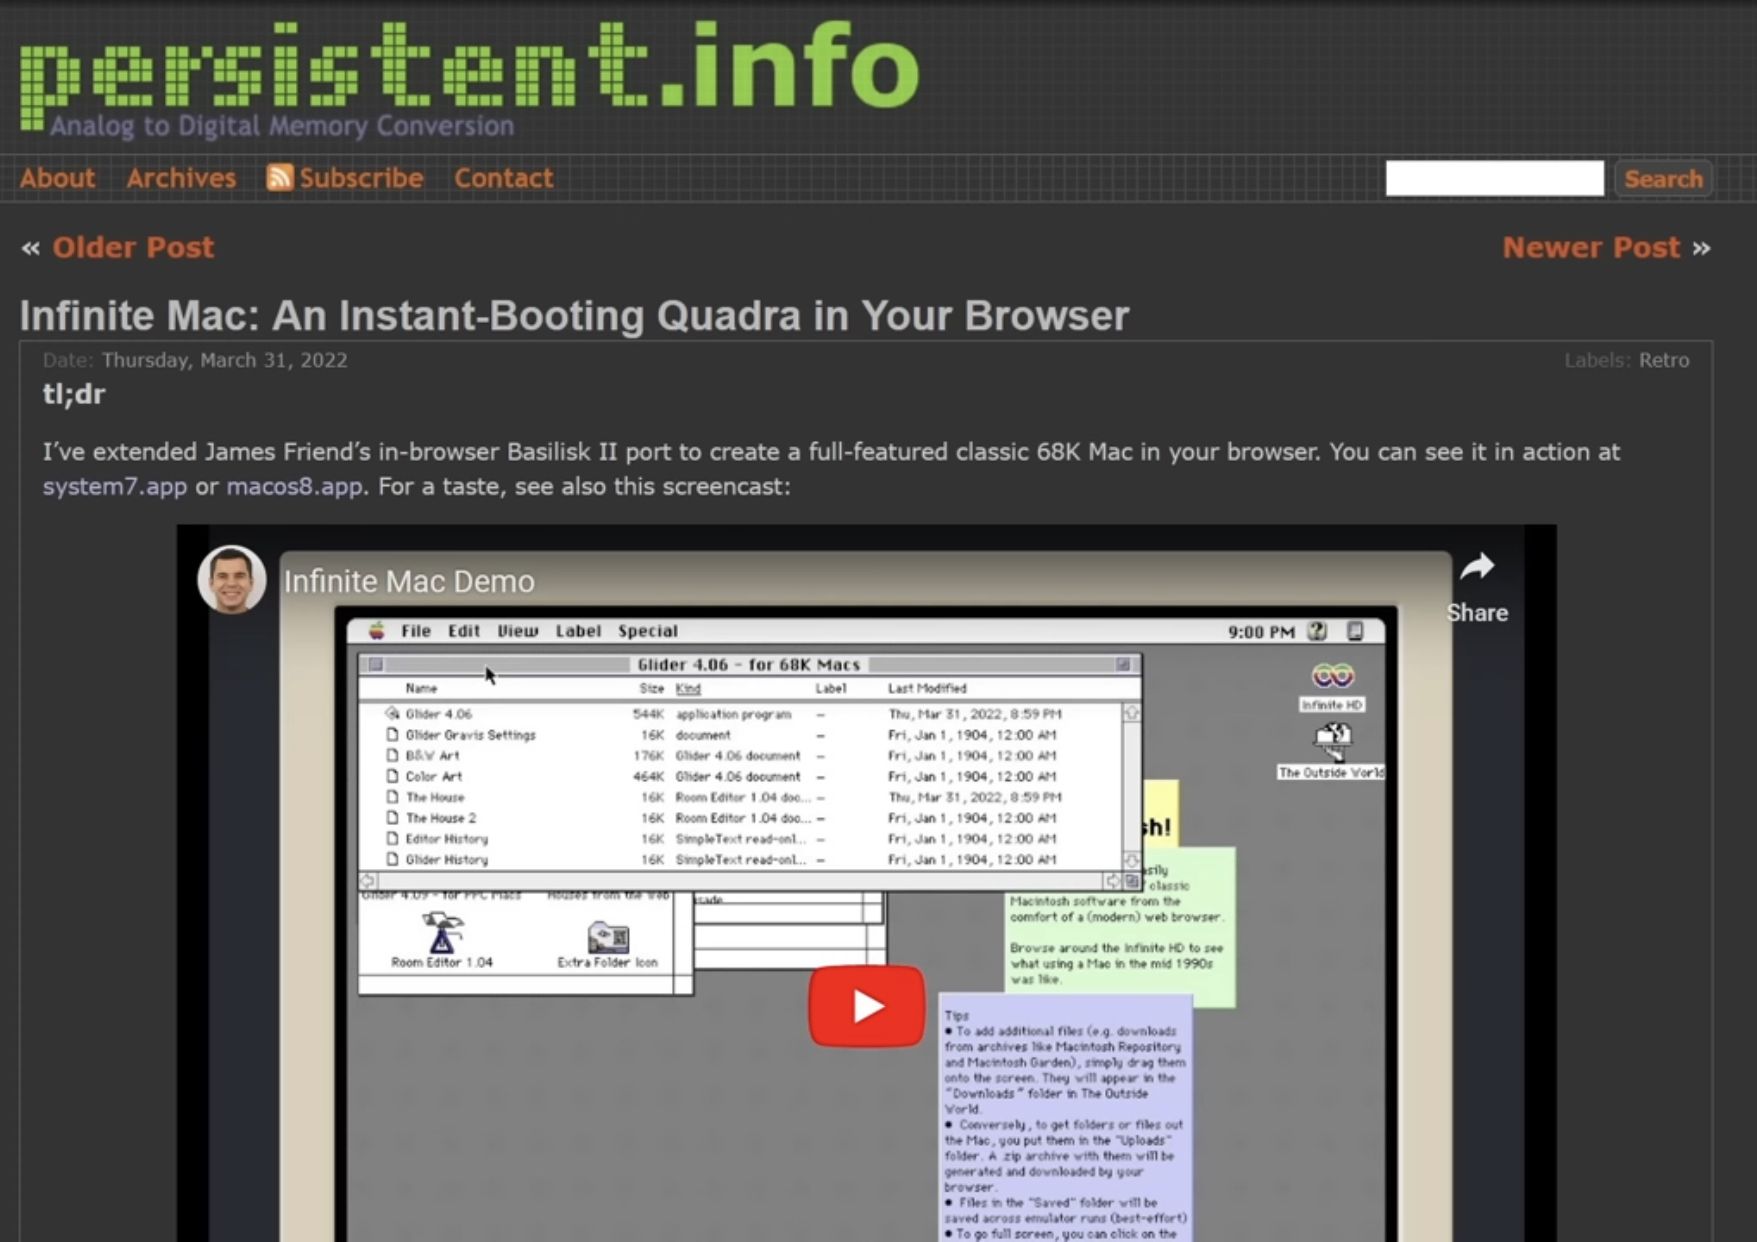Open the Archives page

tap(181, 178)
